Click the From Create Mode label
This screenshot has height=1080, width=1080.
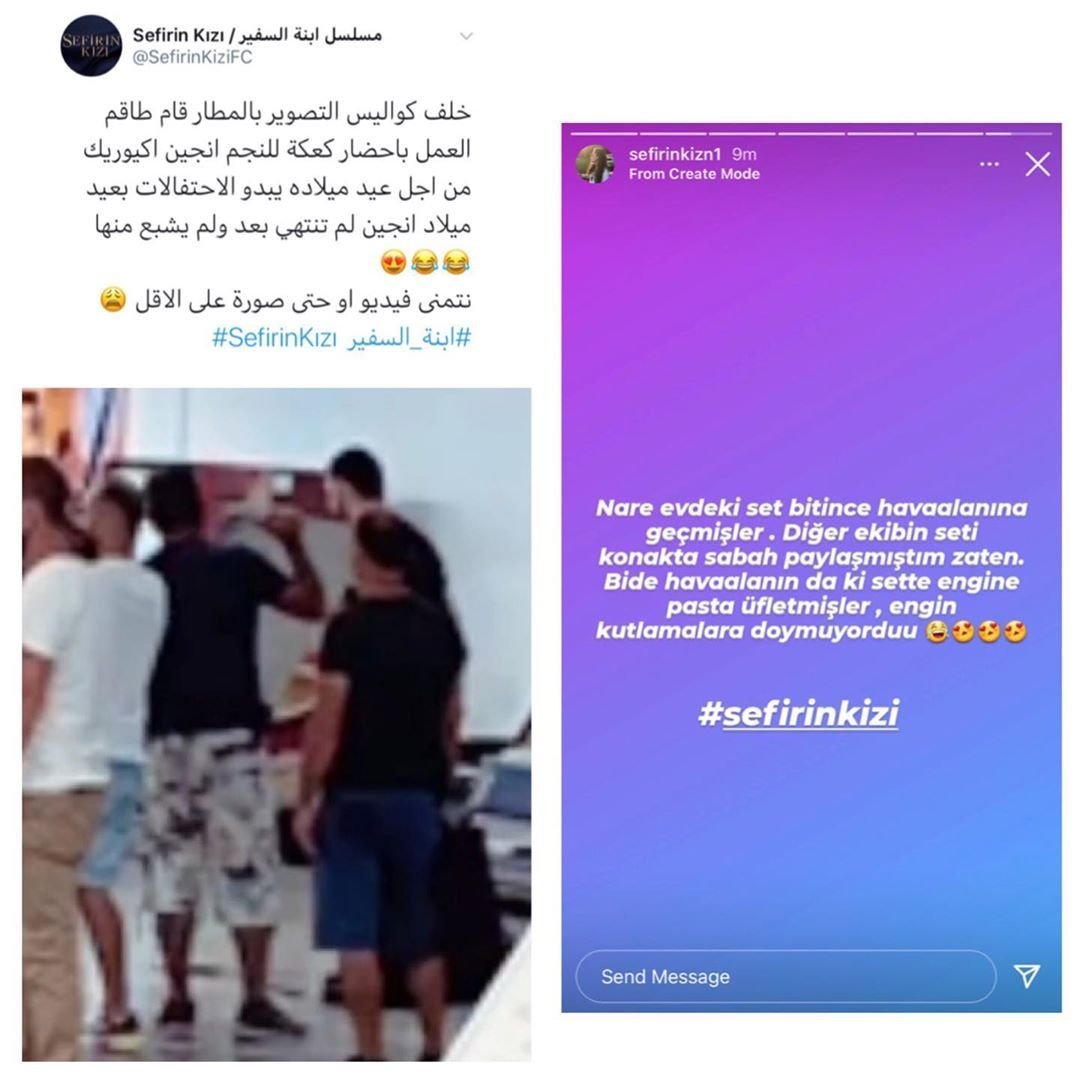click(694, 174)
